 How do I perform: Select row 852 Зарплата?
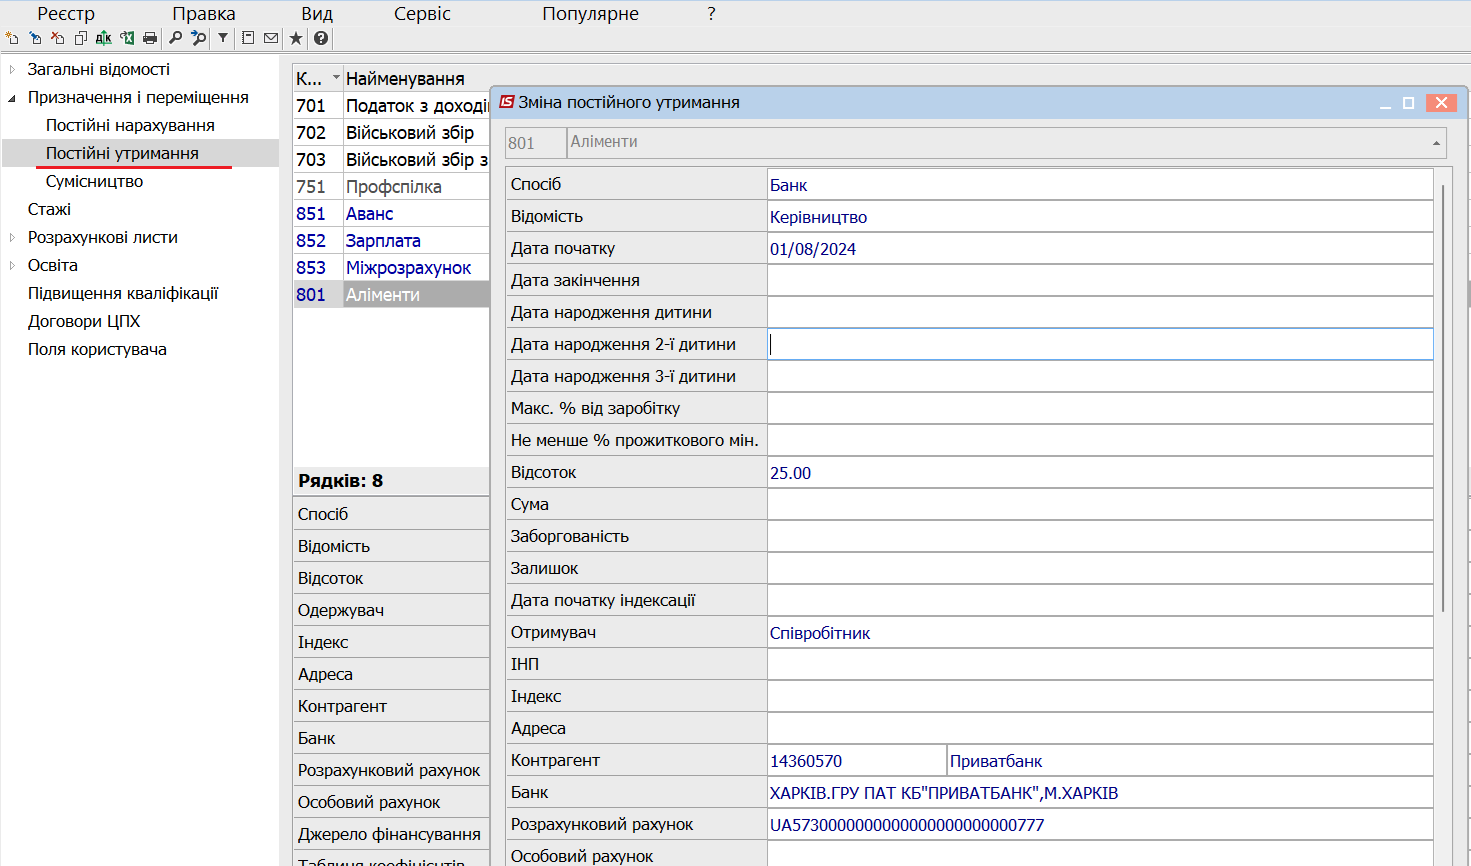click(391, 240)
